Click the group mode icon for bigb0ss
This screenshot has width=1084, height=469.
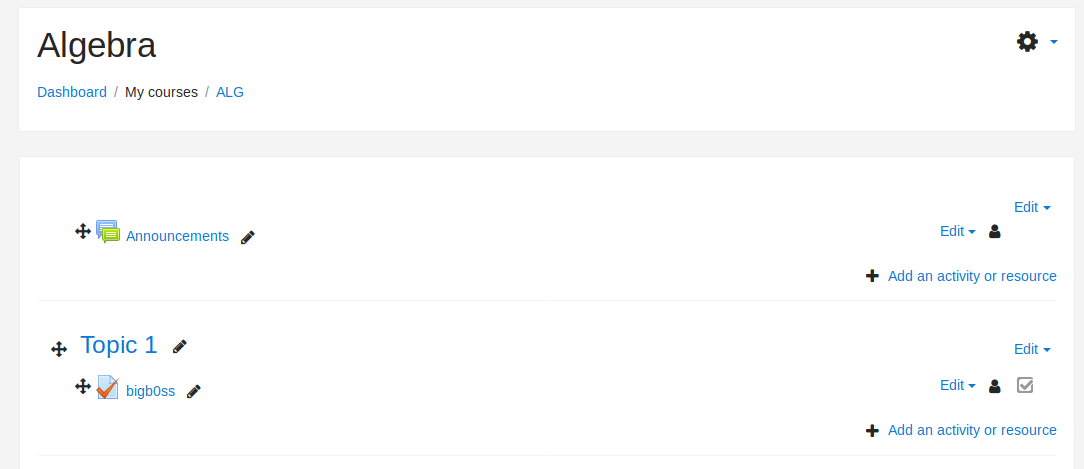pyautogui.click(x=994, y=386)
